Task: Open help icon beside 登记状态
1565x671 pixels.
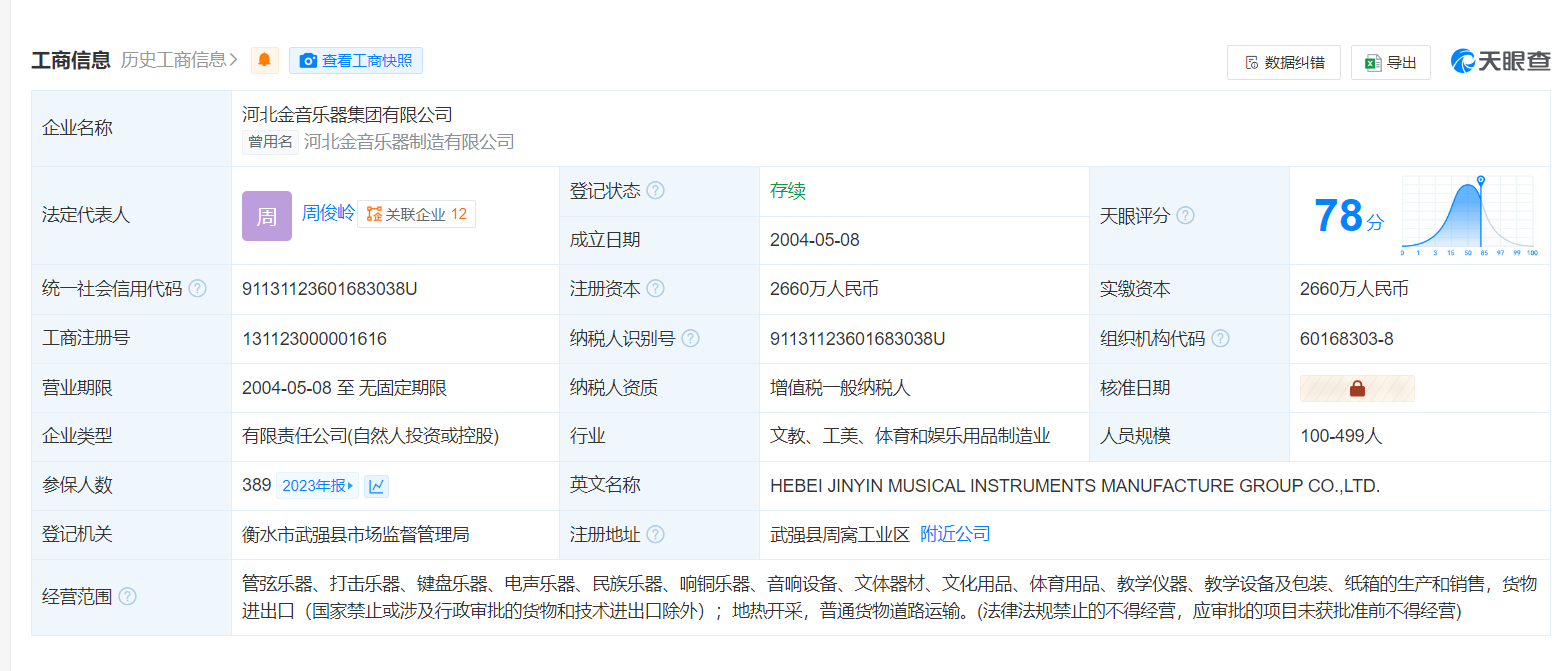Action: pyautogui.click(x=655, y=191)
